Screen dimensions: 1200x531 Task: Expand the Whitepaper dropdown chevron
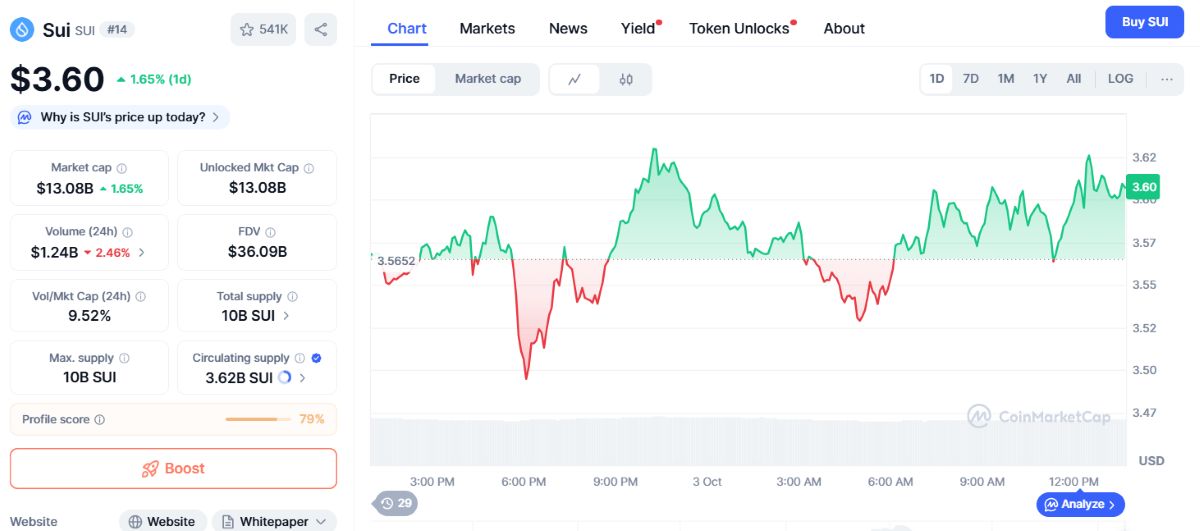tap(320, 522)
